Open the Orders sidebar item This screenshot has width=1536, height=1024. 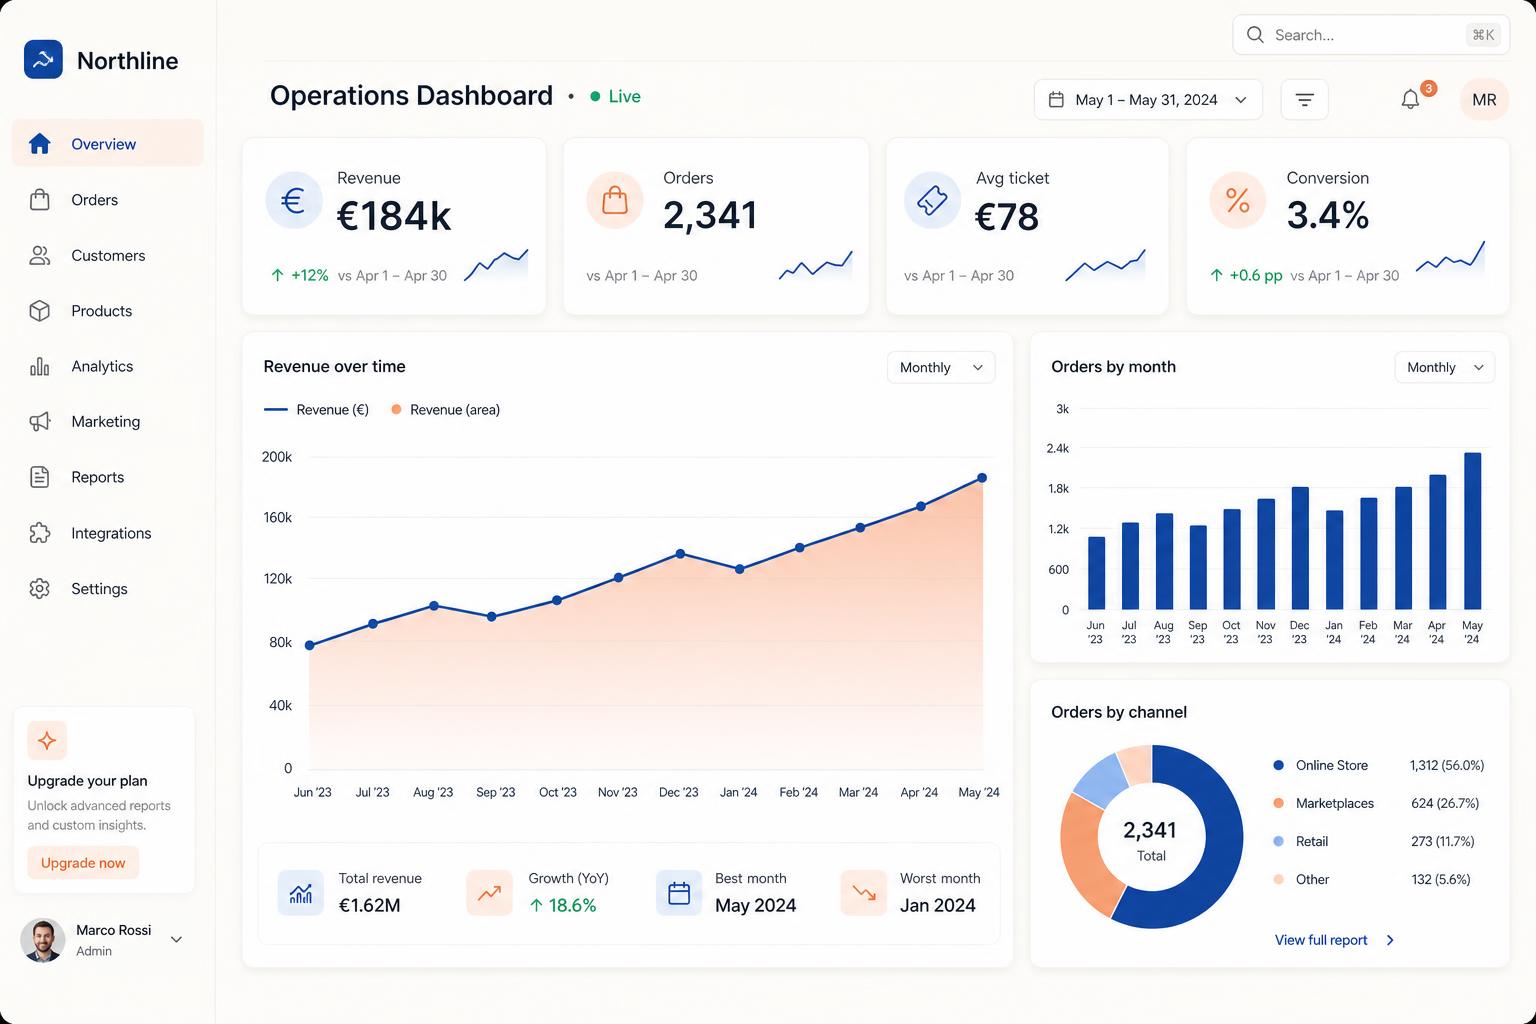pos(107,200)
